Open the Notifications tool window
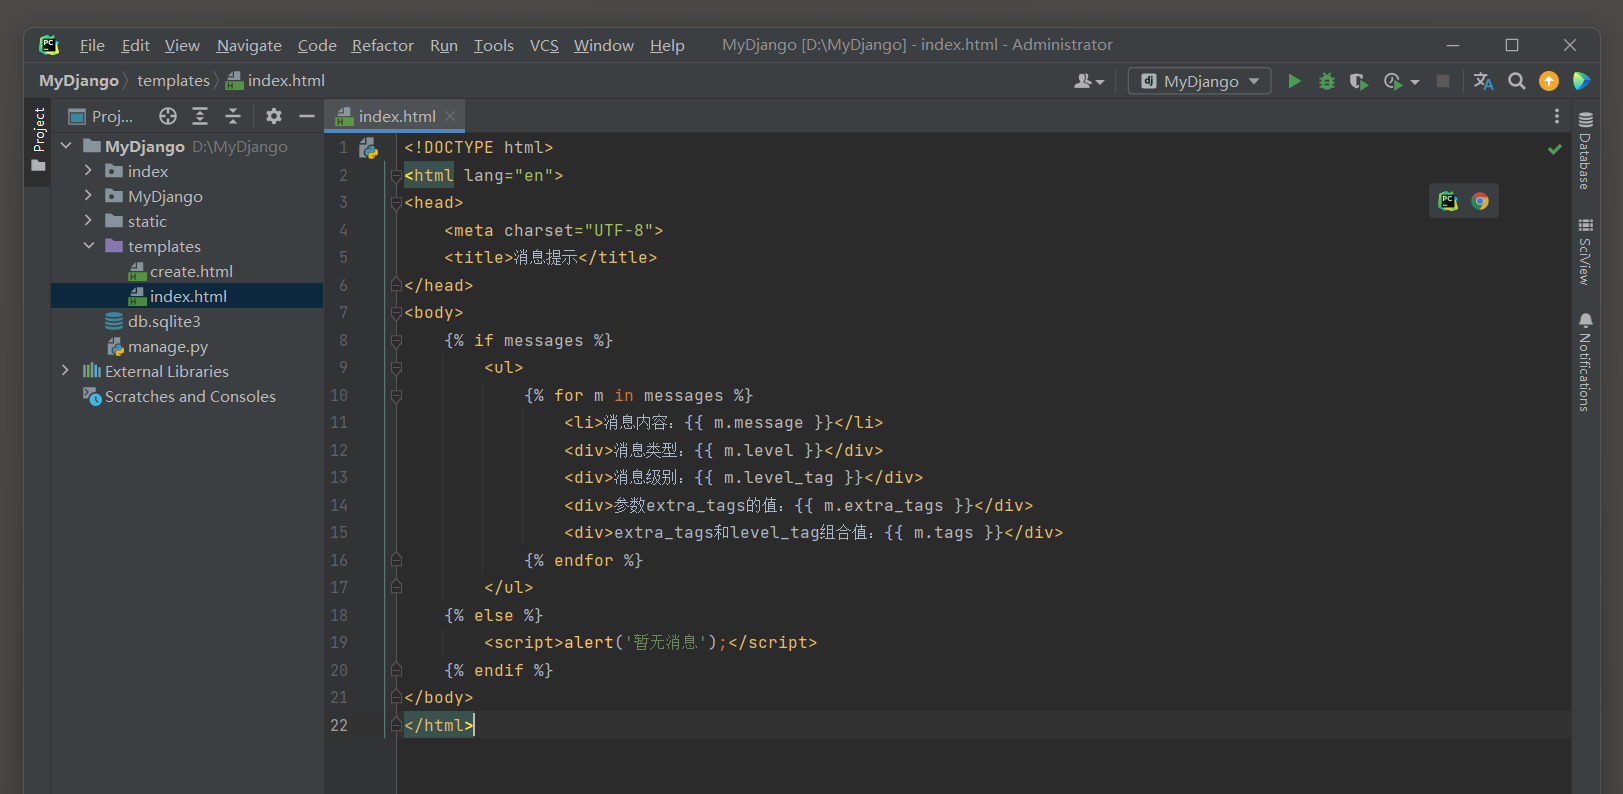Screen dimensions: 1623x794 1585,362
